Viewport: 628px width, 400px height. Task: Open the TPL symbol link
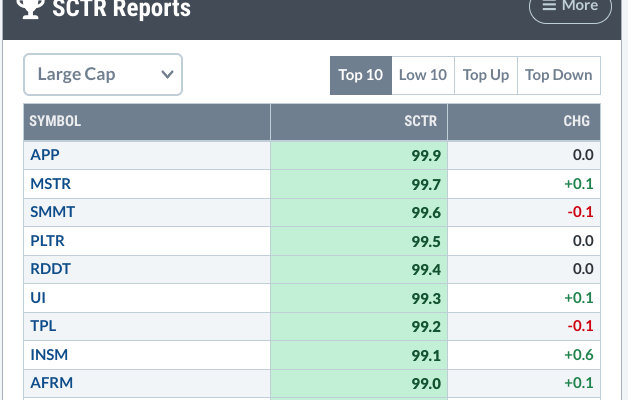43,326
